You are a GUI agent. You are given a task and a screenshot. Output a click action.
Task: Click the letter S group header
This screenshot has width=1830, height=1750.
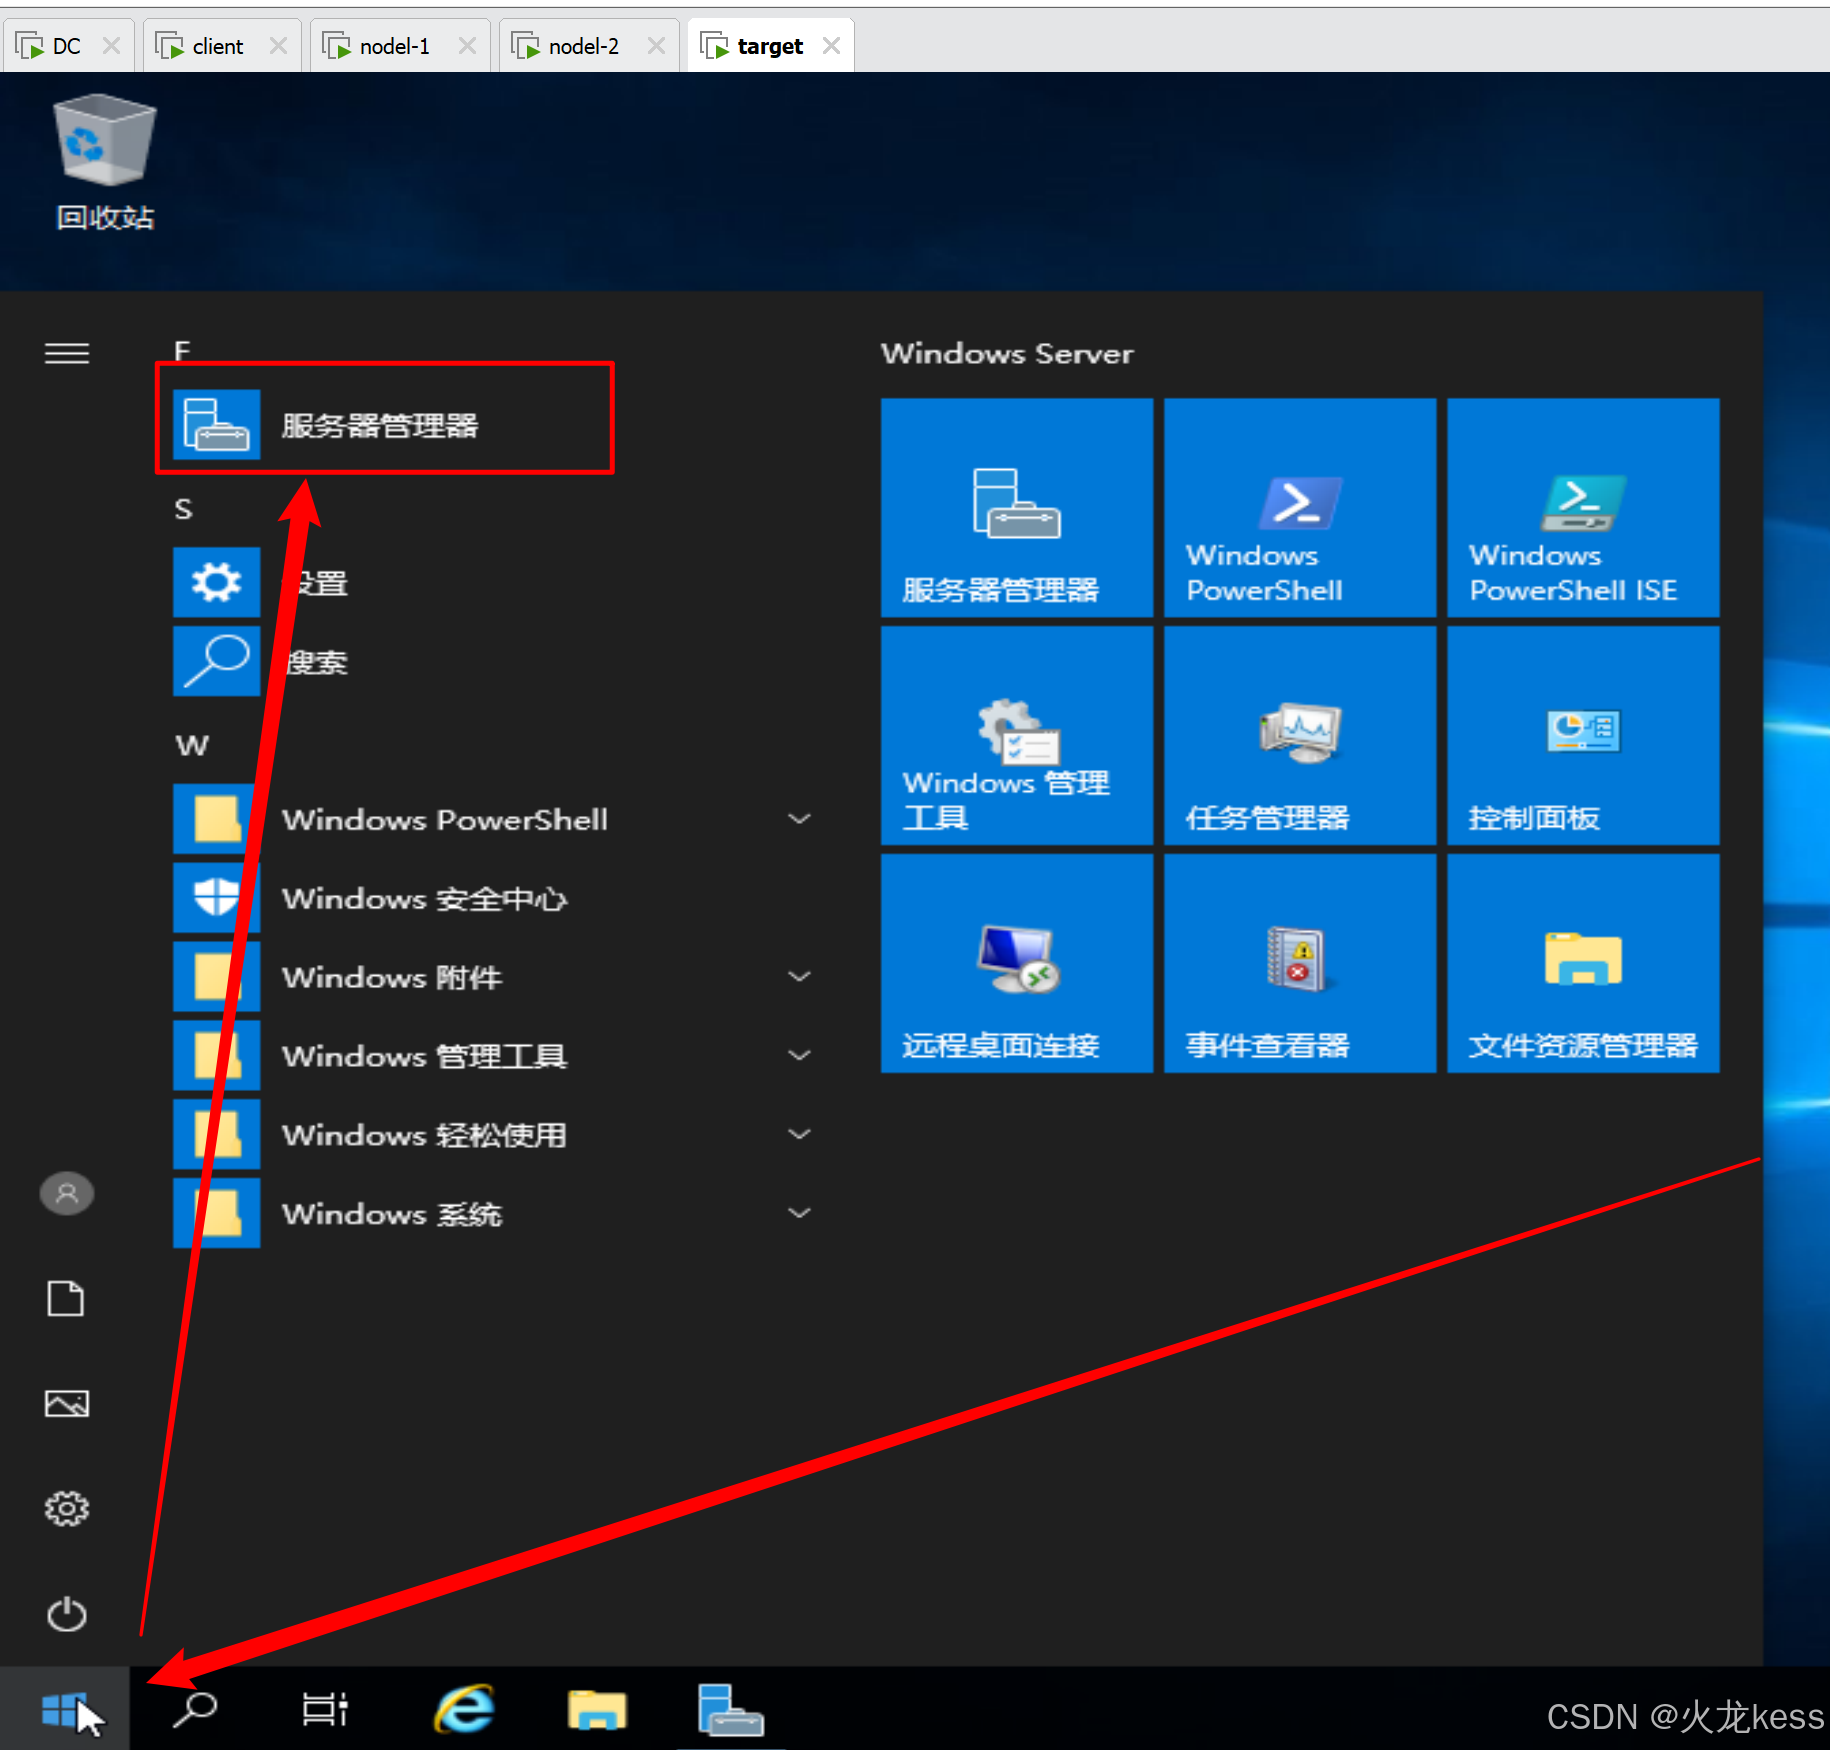tap(184, 509)
